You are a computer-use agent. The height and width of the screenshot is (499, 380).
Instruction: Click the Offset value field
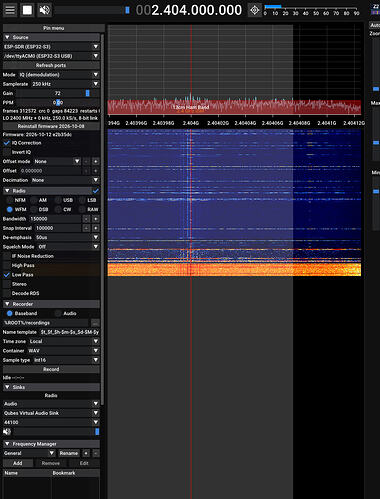[50, 171]
